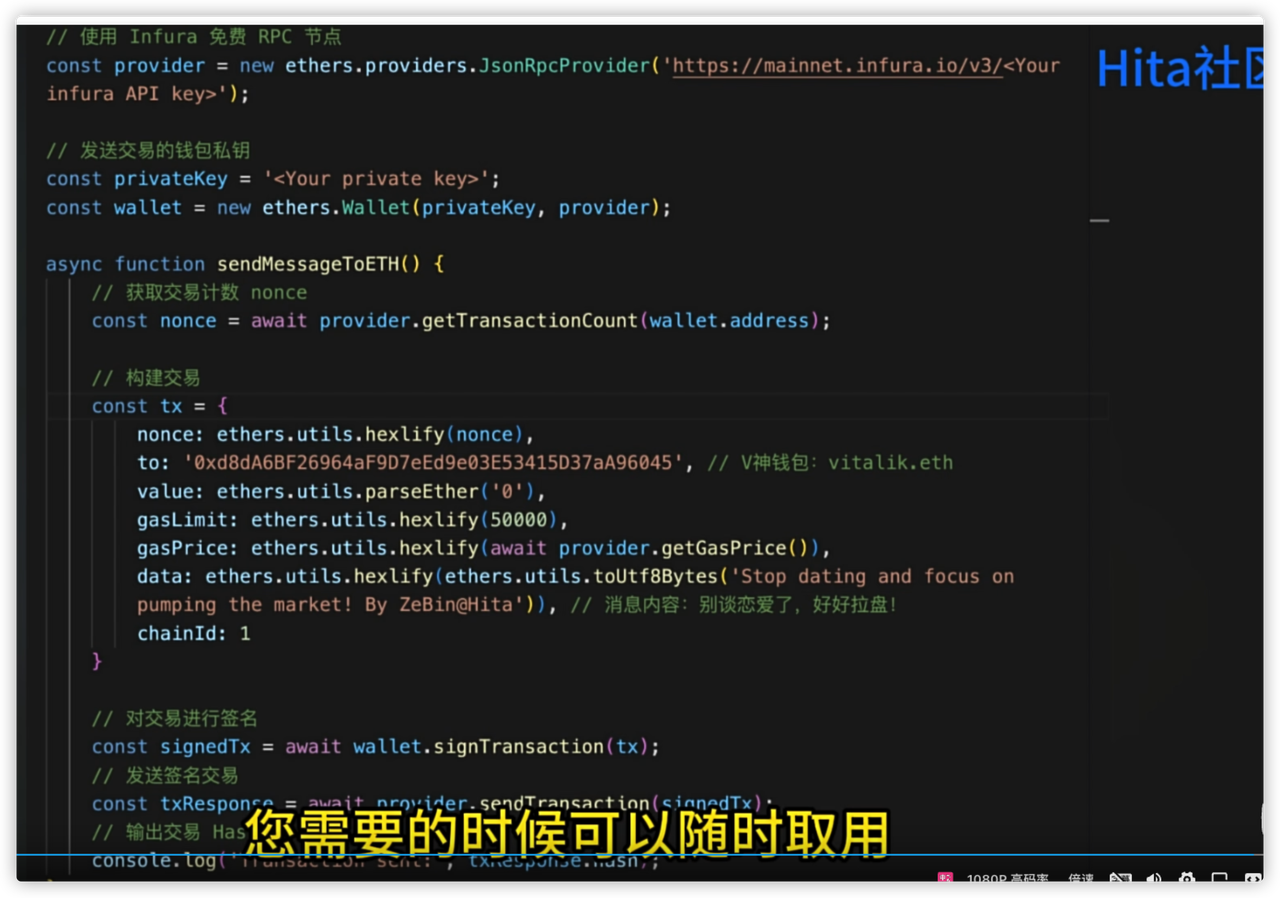Open the 倍速 playback speed menu
Image resolution: width=1280 pixels, height=898 pixels.
pos(1080,880)
